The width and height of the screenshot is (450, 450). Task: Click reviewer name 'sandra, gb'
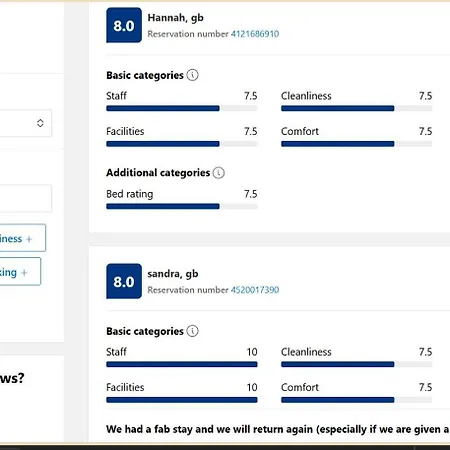[173, 274]
